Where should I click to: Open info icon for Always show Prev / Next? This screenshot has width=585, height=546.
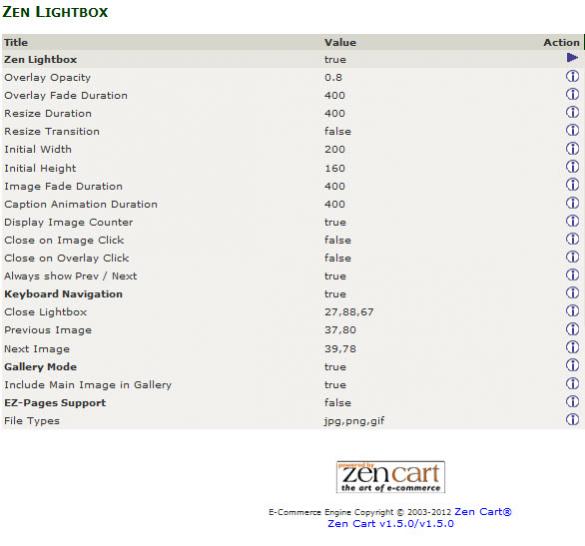(572, 275)
